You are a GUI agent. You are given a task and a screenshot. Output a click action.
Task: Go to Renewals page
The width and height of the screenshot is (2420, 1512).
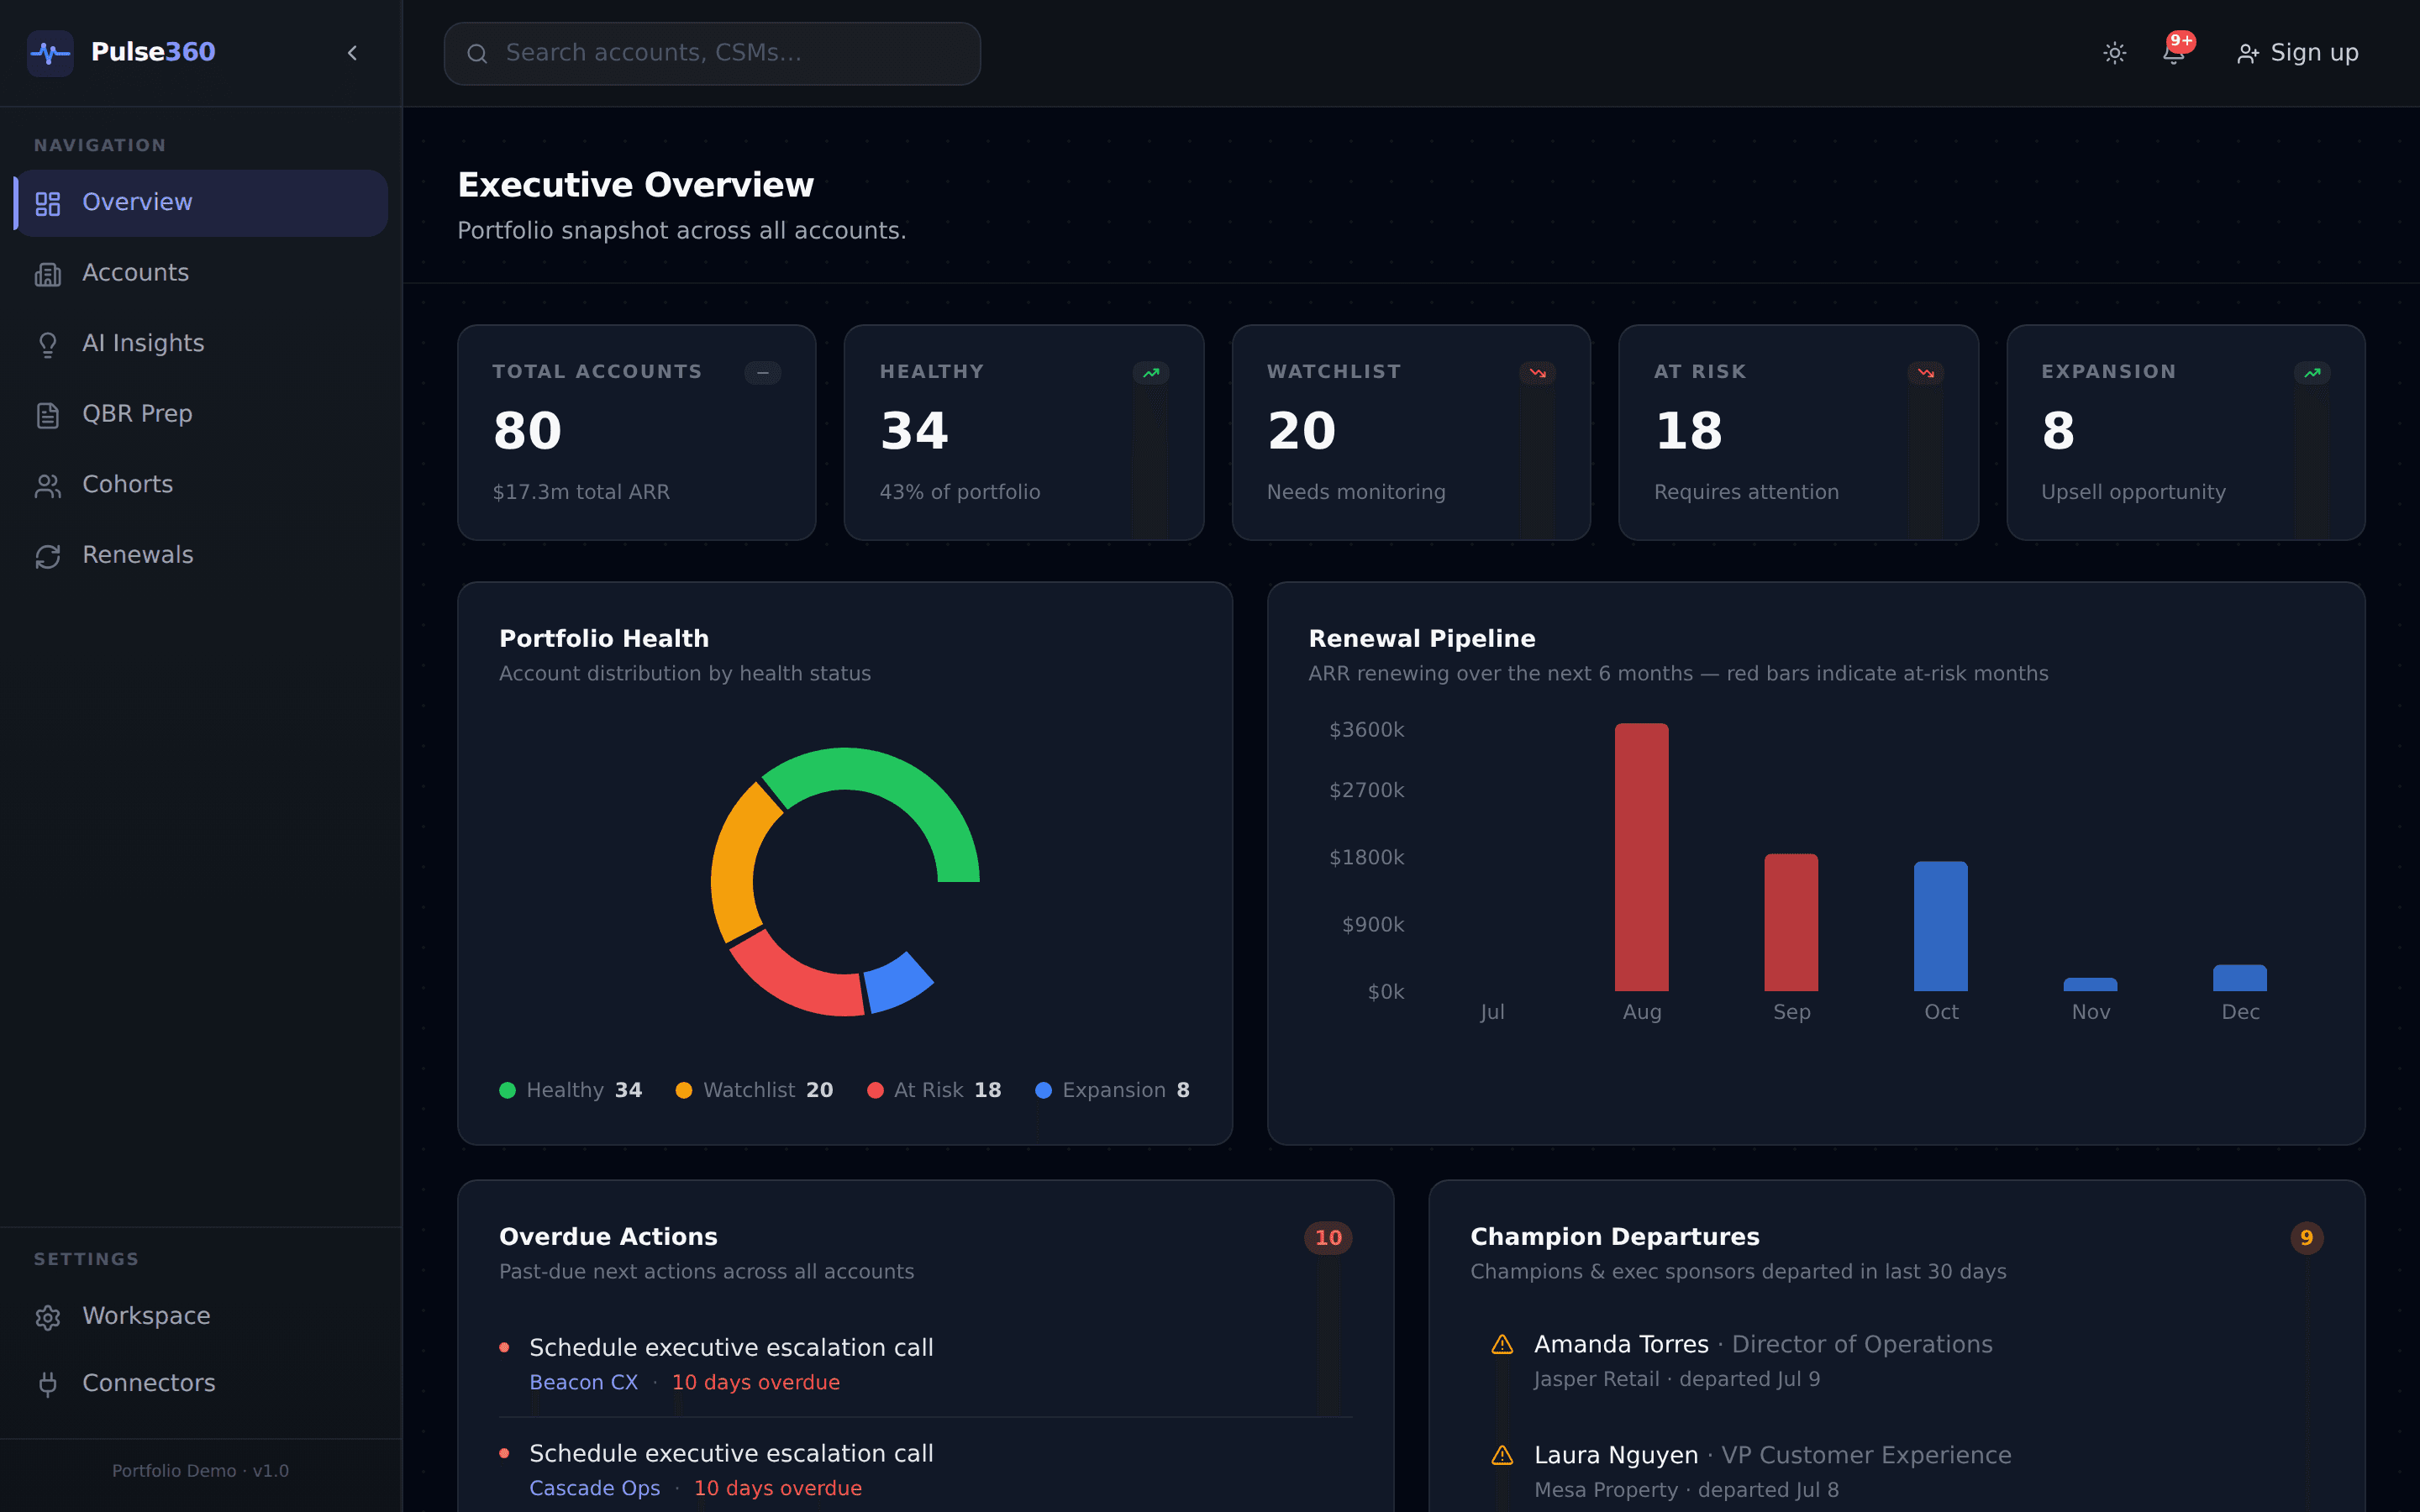pos(201,555)
